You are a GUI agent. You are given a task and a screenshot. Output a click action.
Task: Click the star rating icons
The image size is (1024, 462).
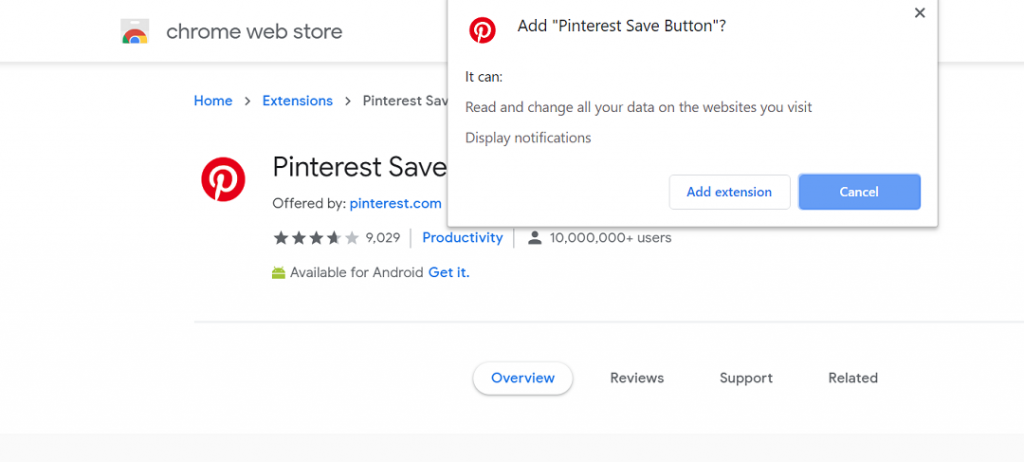pos(315,238)
